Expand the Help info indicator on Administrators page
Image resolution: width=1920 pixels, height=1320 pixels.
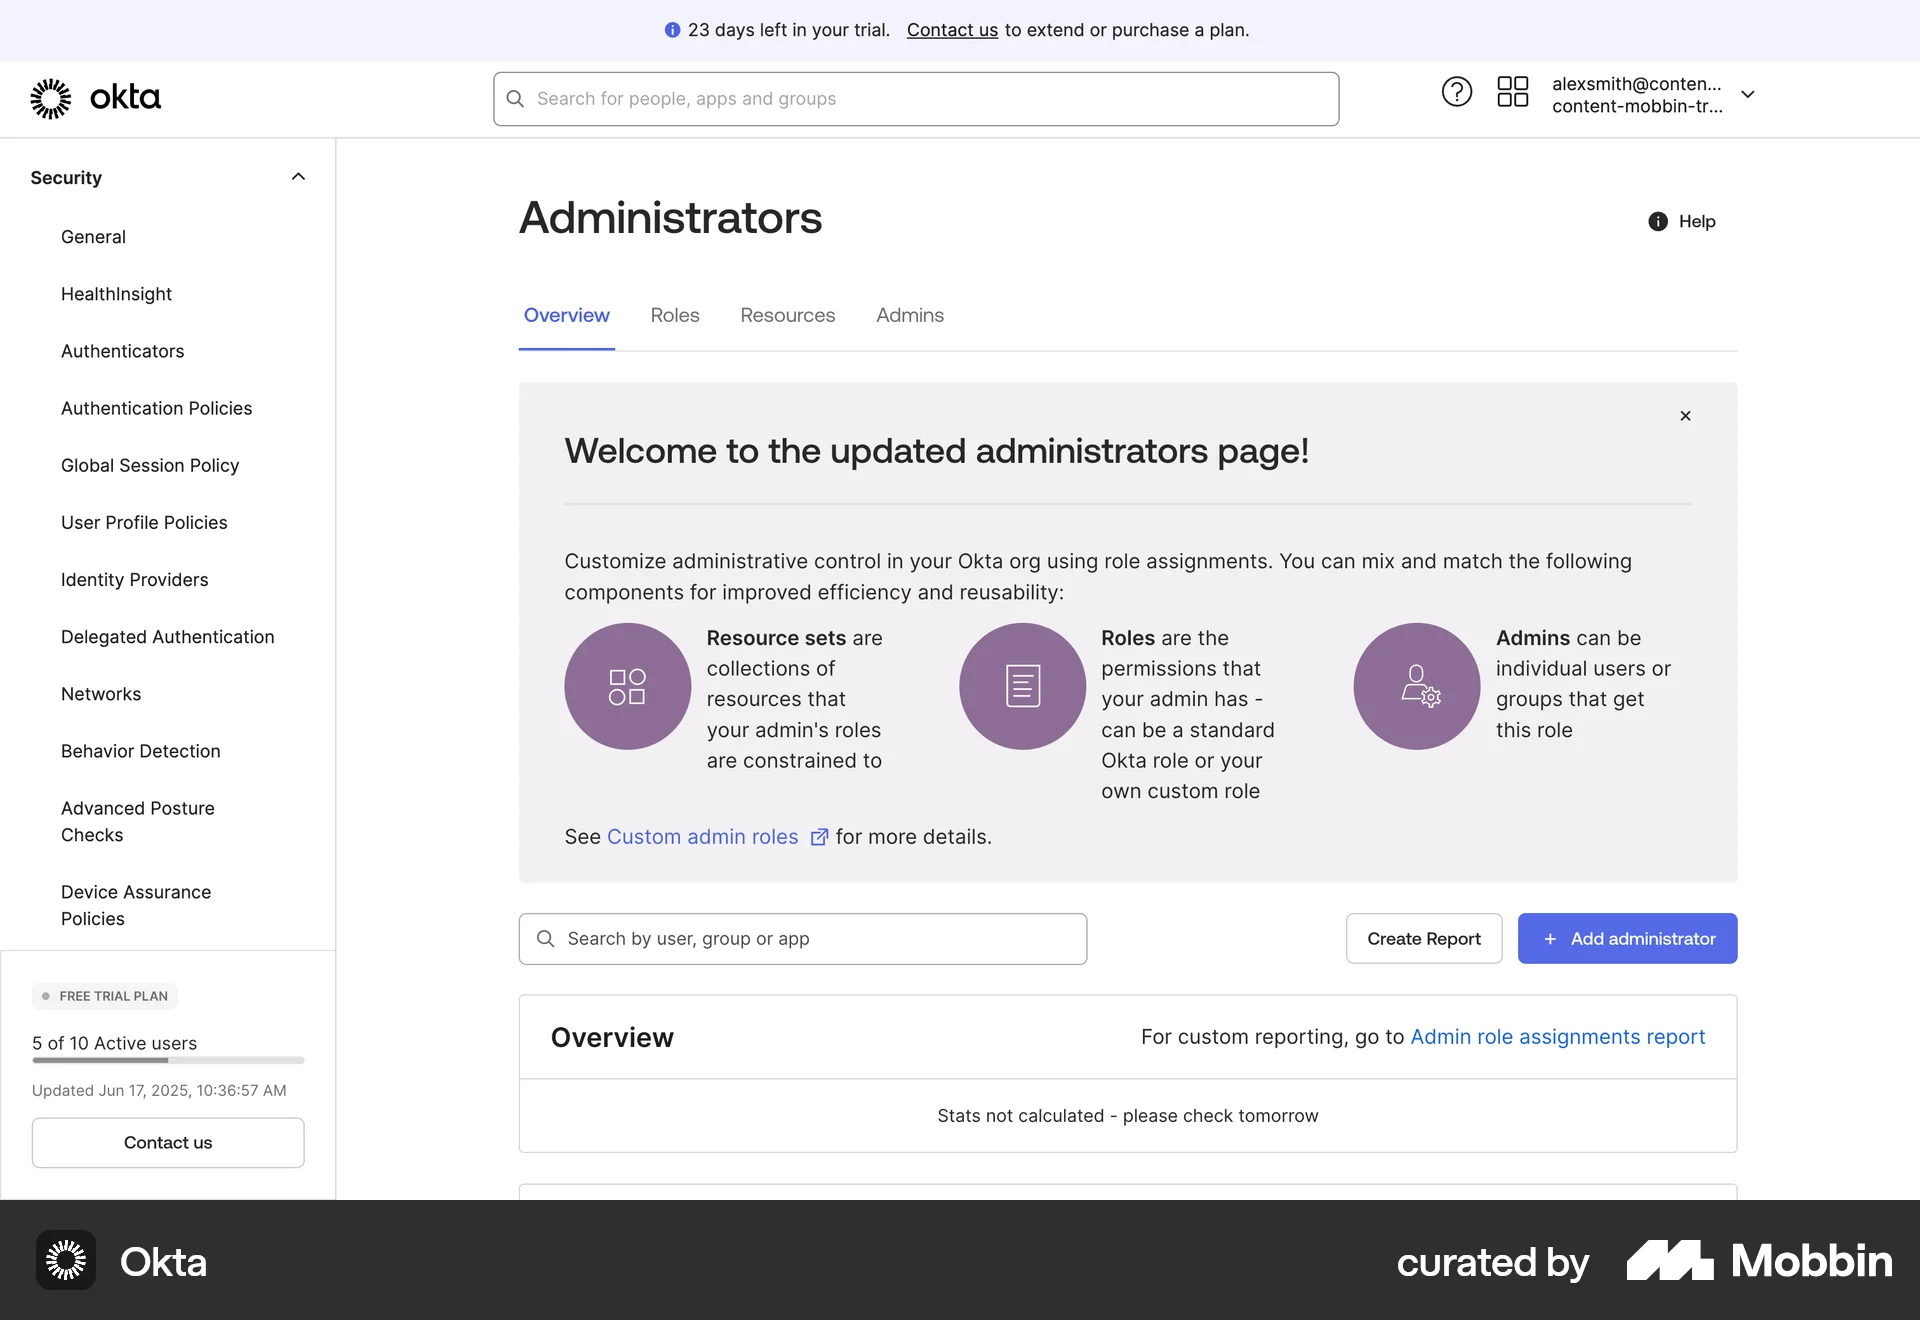[x=1658, y=221]
